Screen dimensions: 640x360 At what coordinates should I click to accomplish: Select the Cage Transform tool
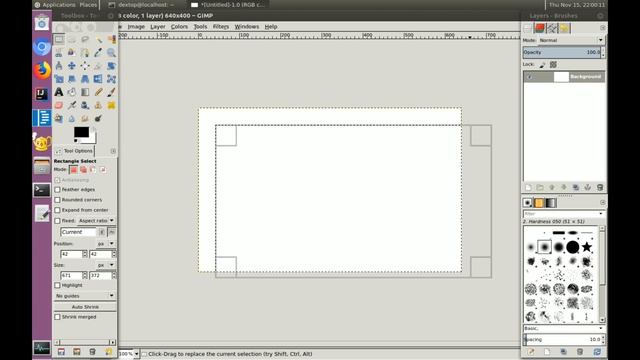tap(111, 79)
